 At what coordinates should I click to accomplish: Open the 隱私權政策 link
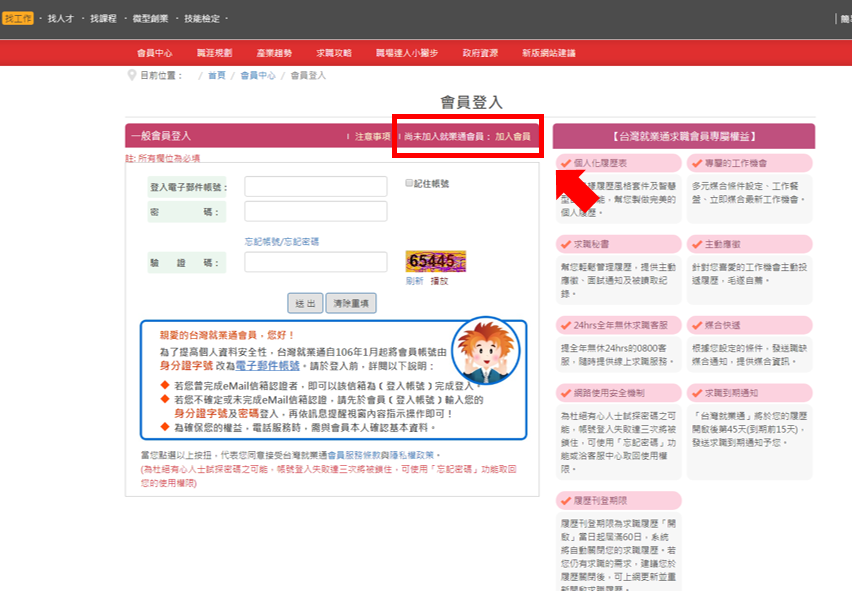pyautogui.click(x=412, y=455)
